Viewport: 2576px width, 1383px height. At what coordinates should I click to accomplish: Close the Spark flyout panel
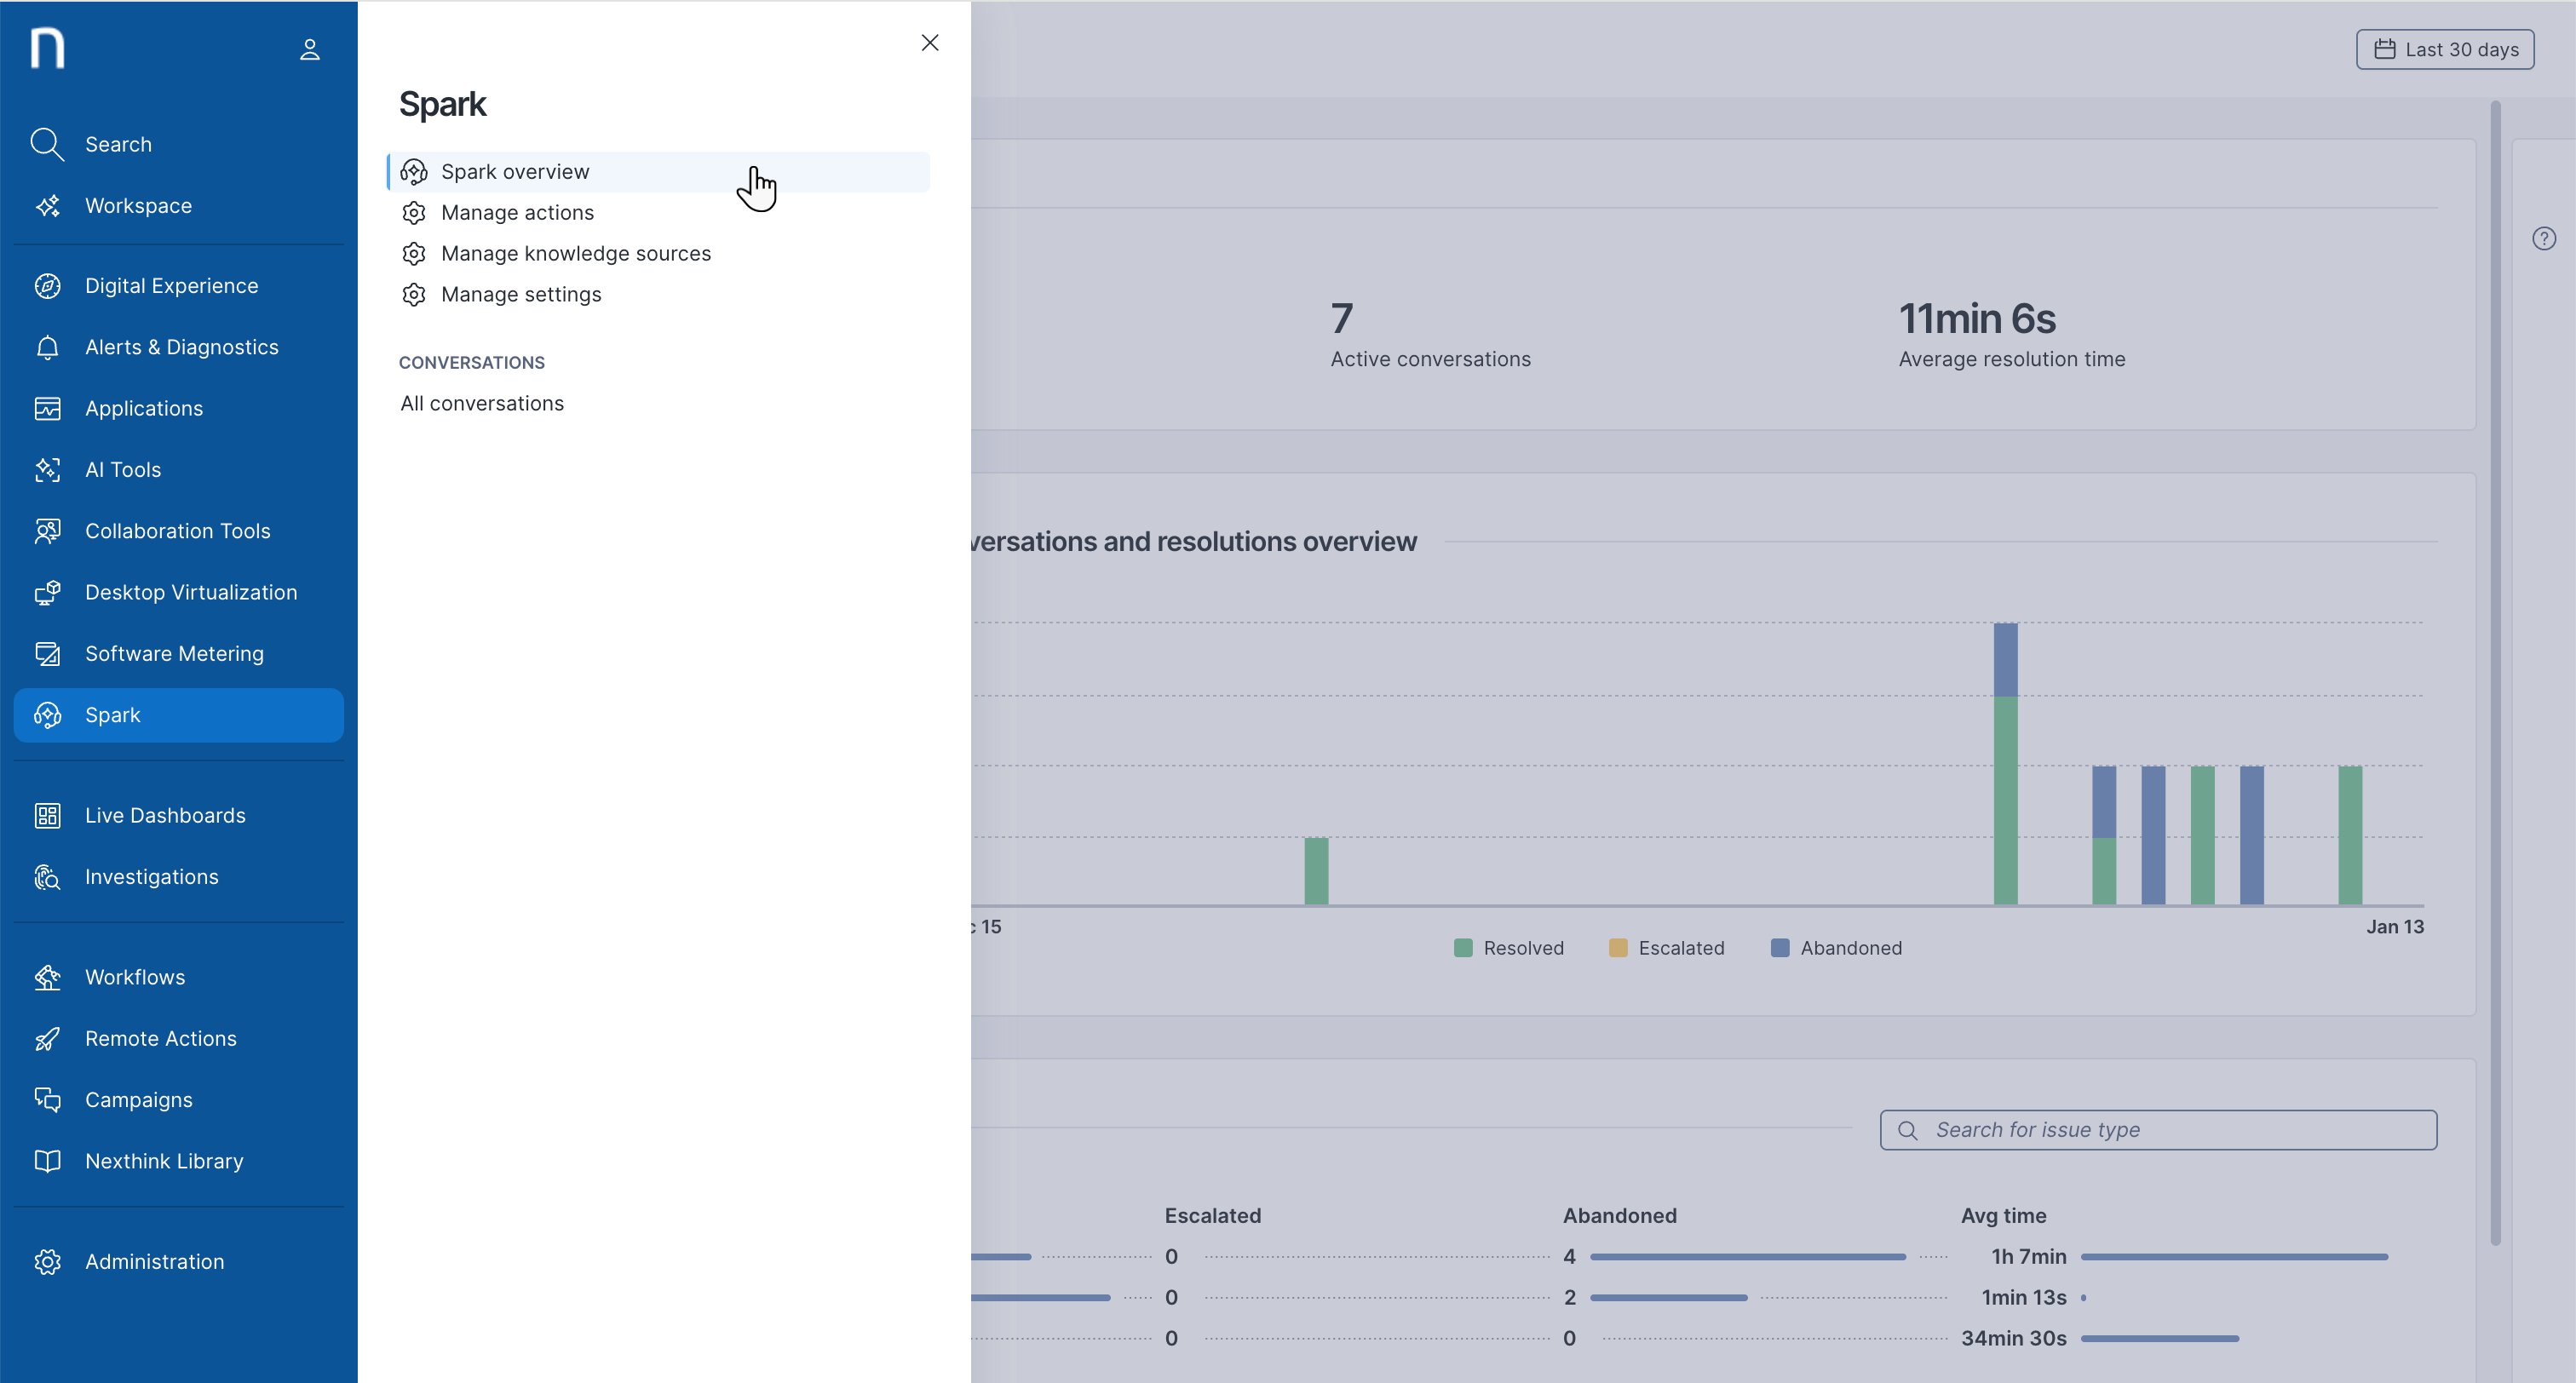click(929, 42)
